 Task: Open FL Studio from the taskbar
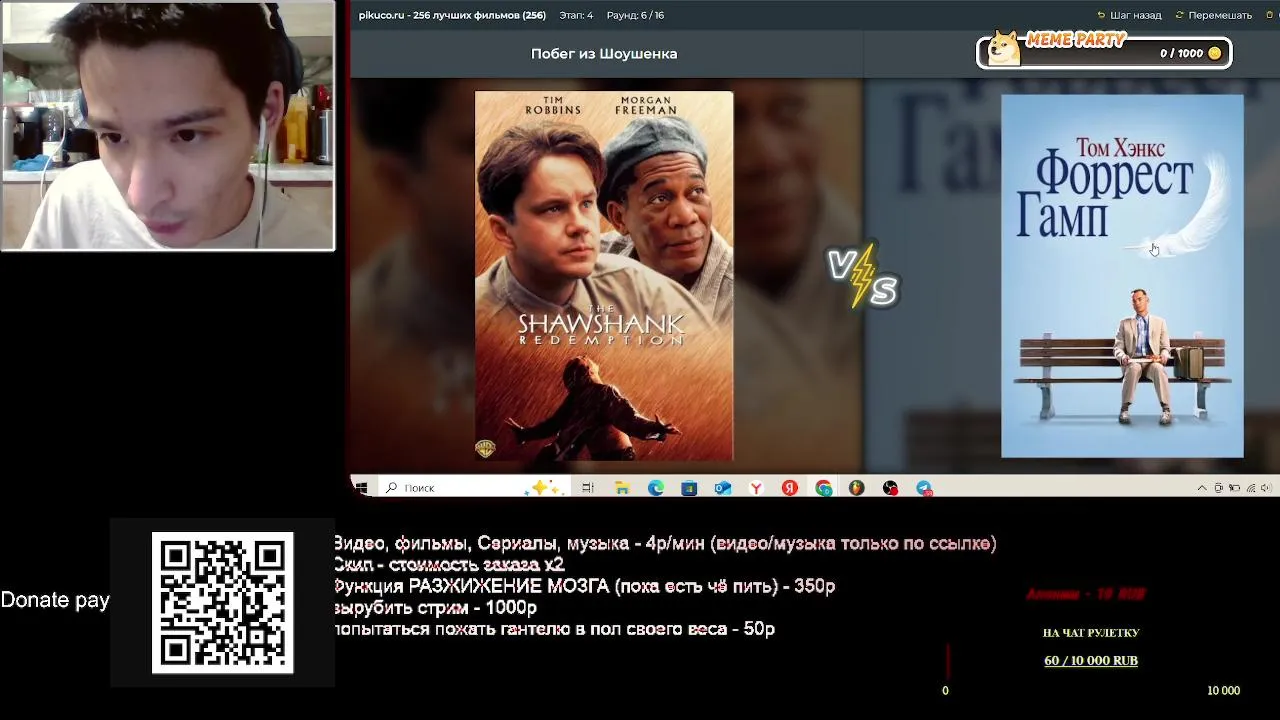pyautogui.click(x=857, y=488)
